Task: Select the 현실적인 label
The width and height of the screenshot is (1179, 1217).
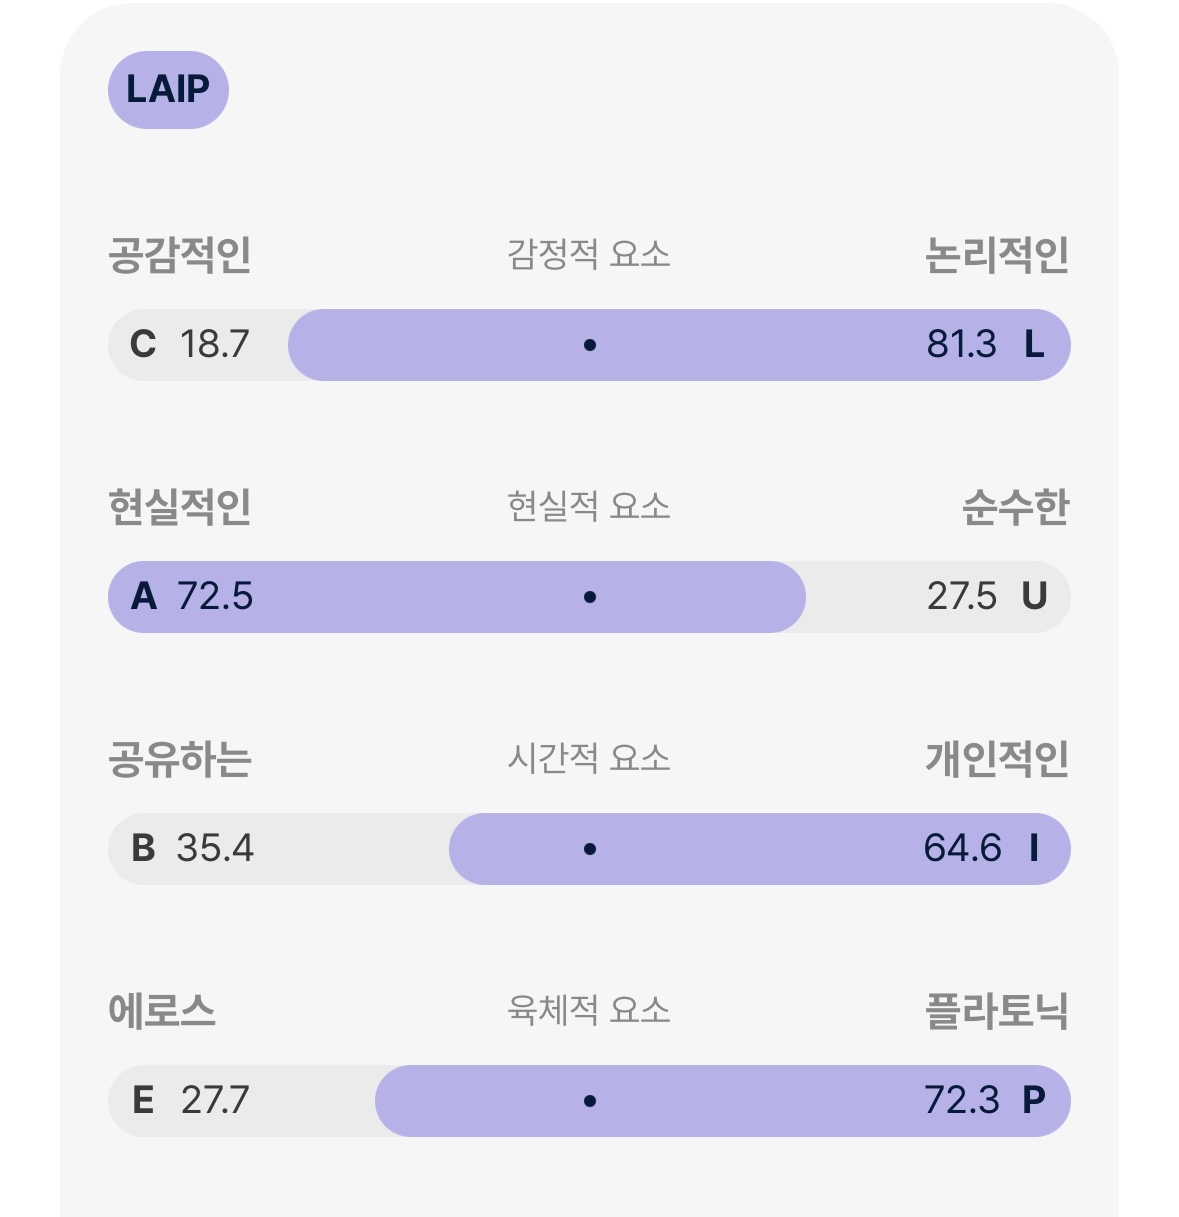Action: coord(180,507)
